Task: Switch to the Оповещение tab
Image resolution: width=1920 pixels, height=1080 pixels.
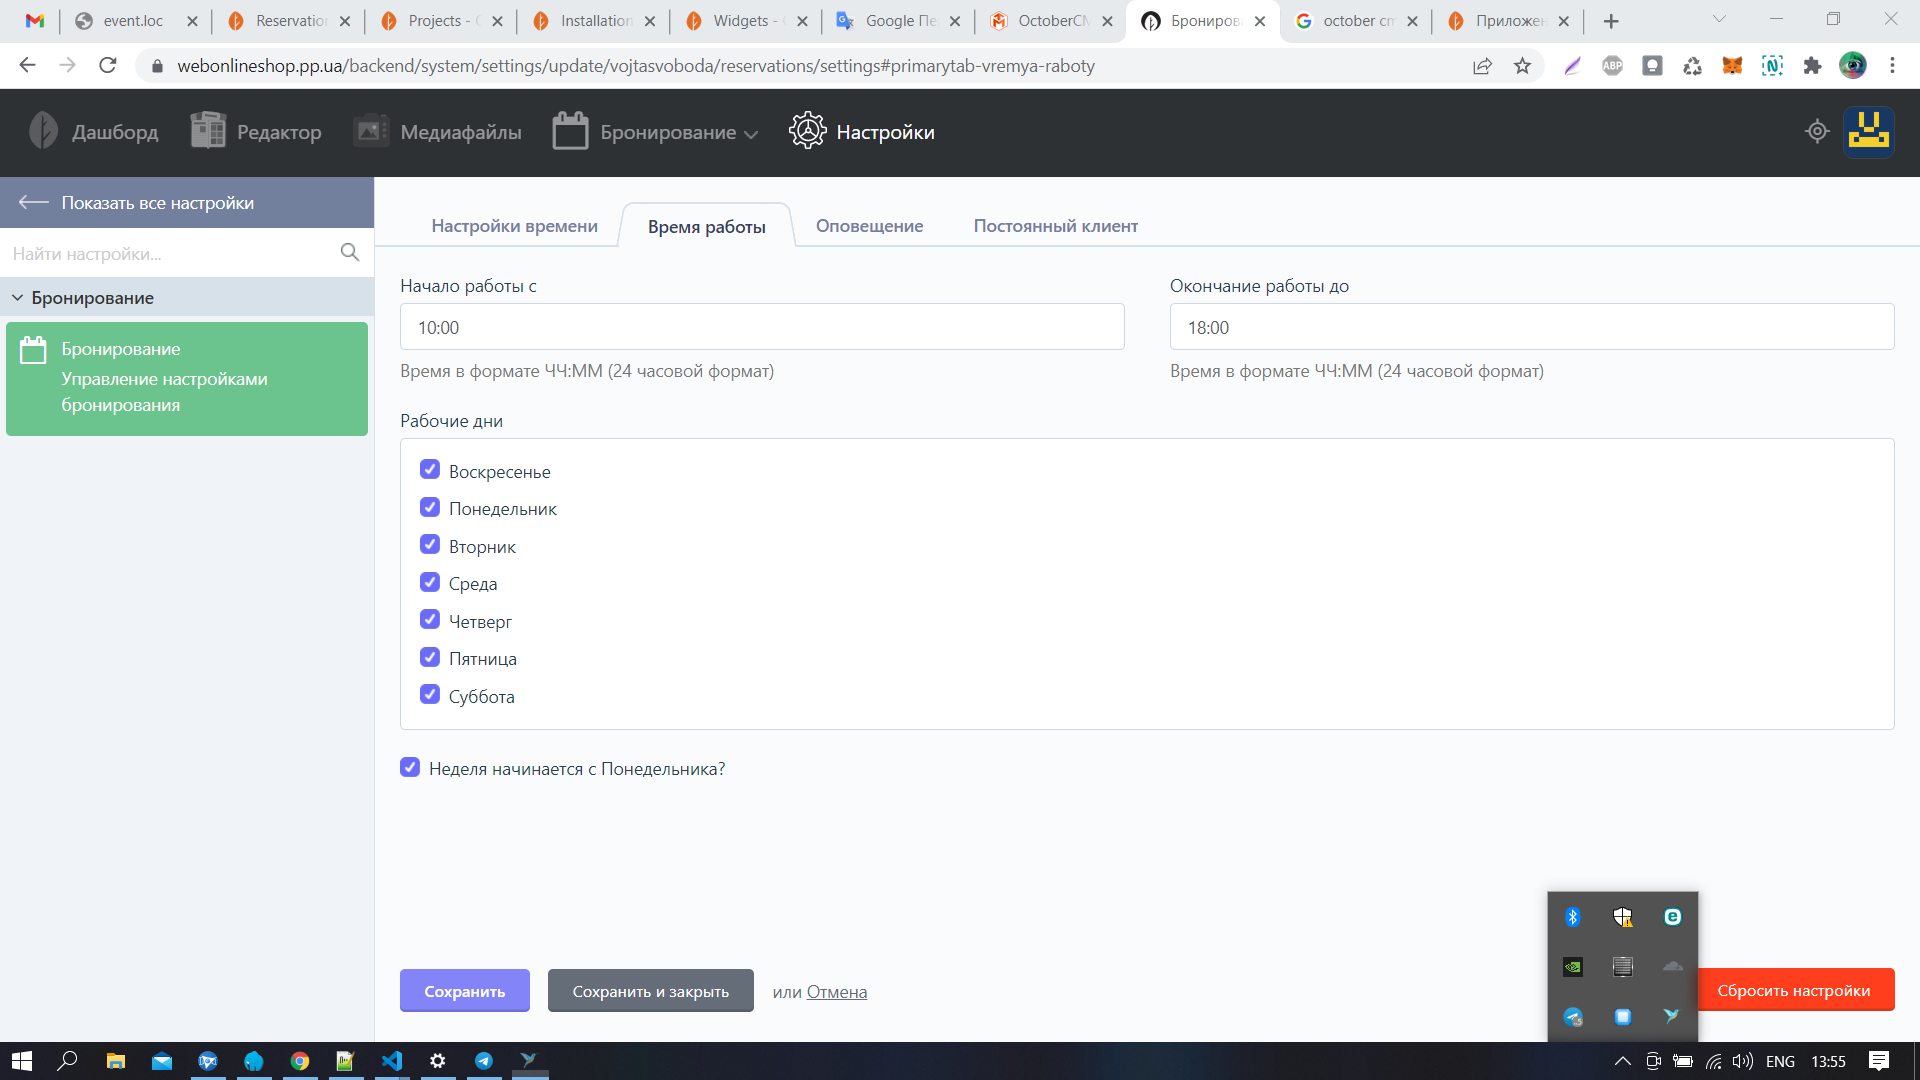Action: click(869, 226)
